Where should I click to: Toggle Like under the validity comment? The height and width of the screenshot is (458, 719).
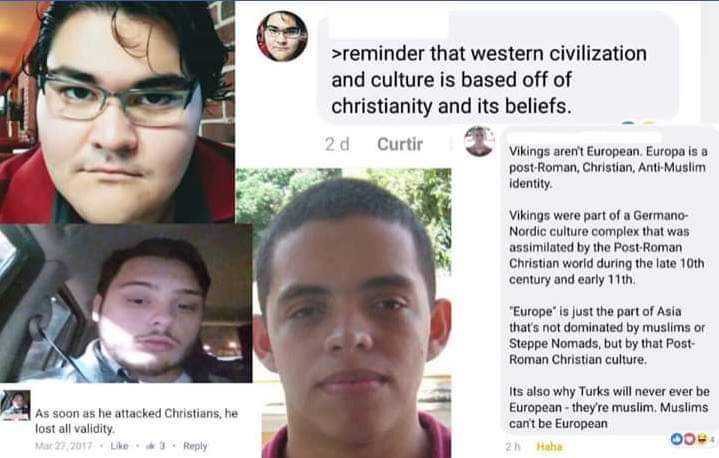click(x=119, y=446)
